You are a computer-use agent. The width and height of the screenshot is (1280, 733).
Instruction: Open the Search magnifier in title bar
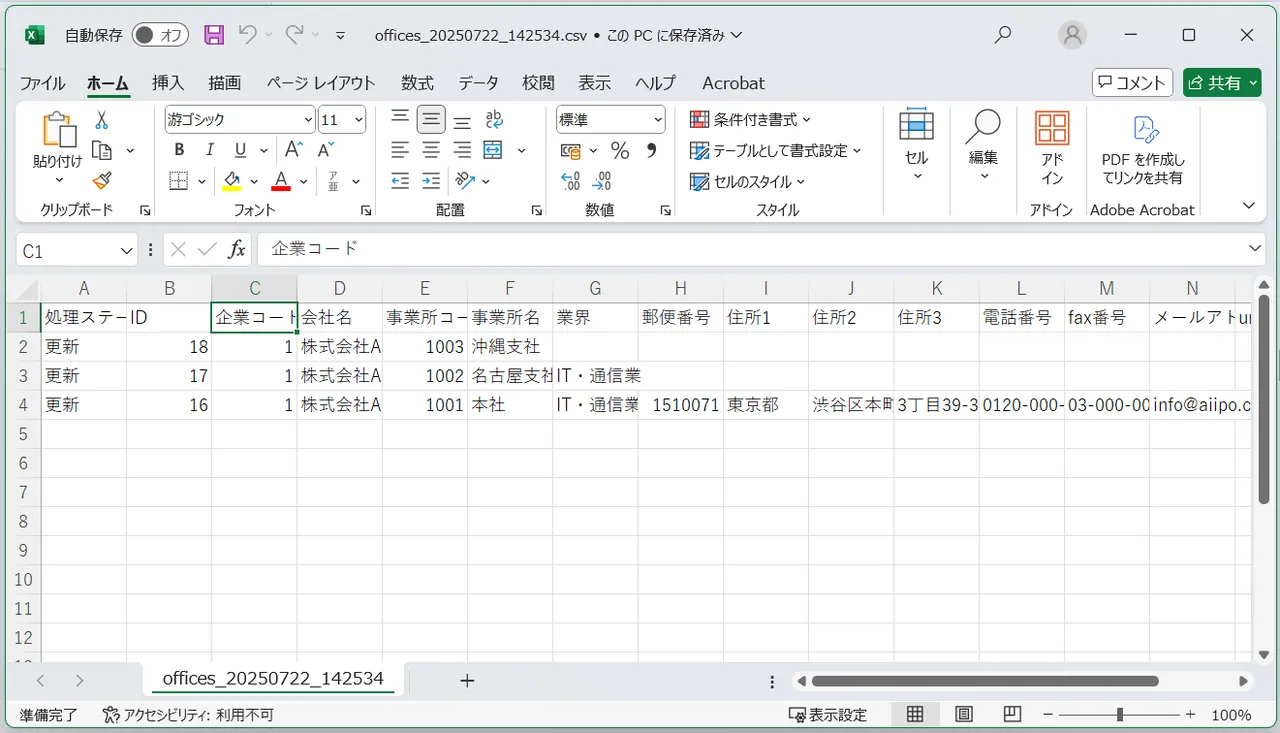pos(1003,35)
